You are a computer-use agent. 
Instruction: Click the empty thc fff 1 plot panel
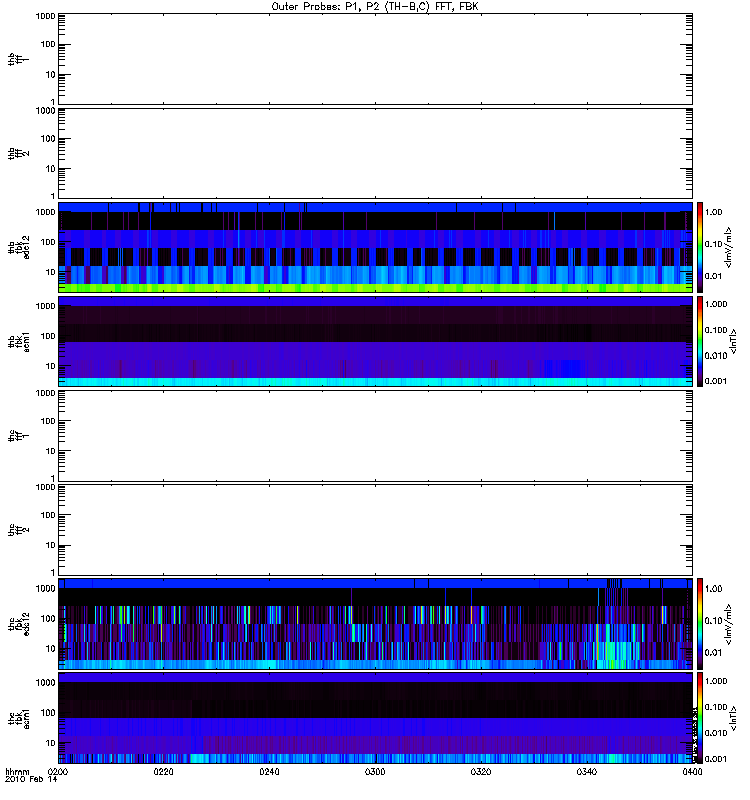375,436
